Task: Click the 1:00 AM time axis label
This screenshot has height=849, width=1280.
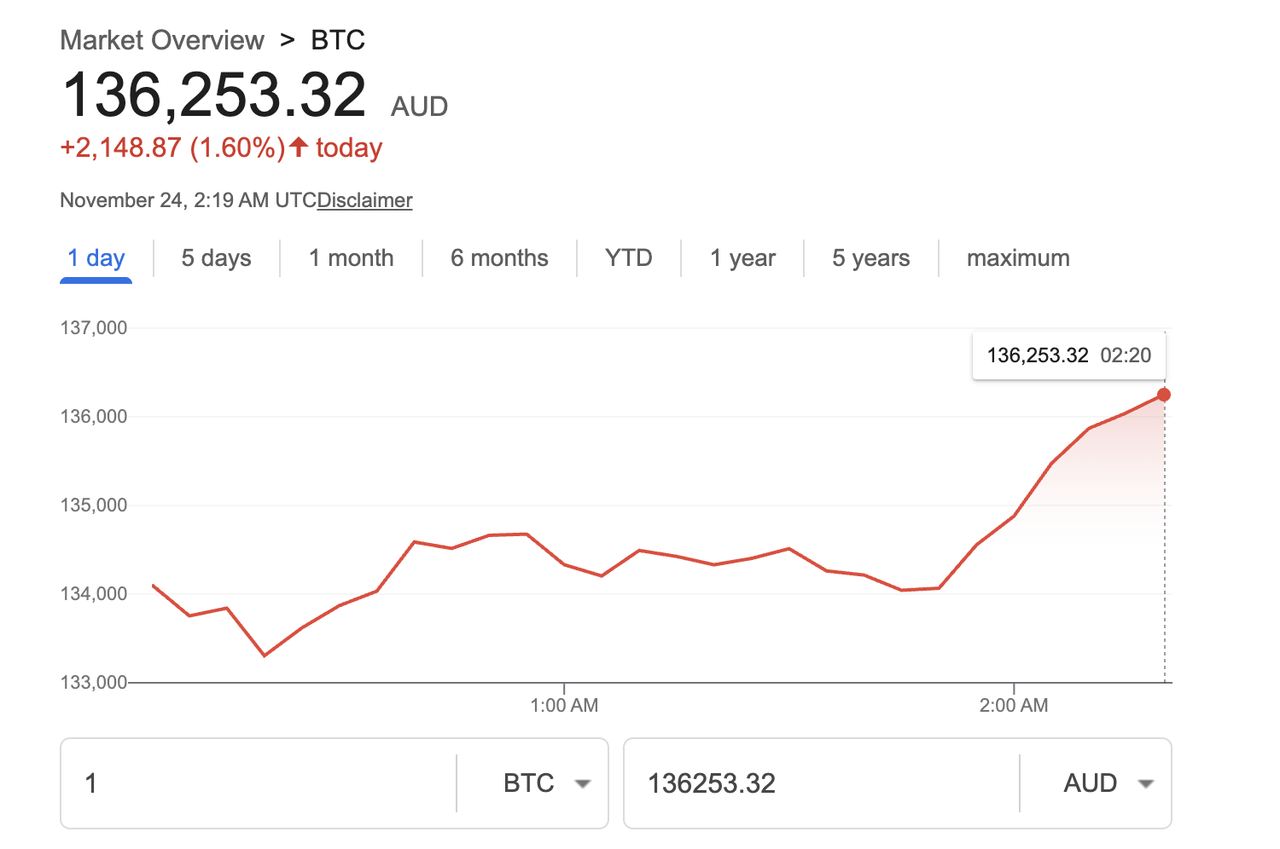Action: pos(564,705)
